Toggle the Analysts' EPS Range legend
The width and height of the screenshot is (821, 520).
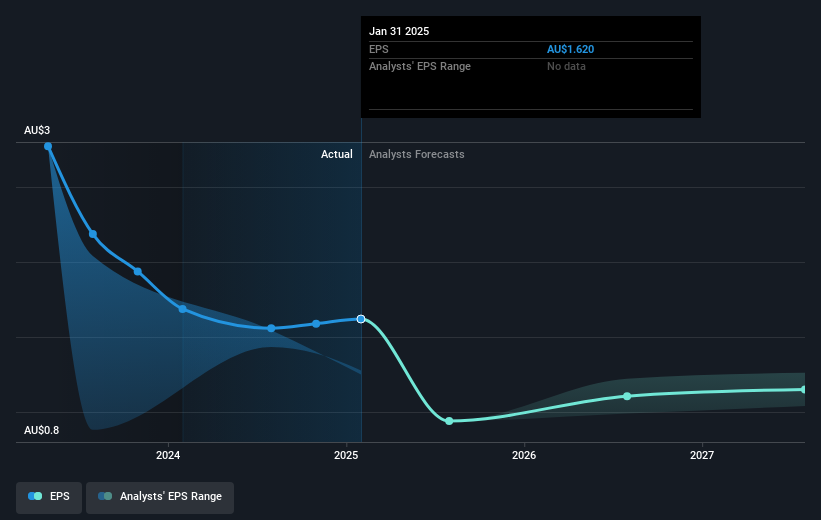click(x=160, y=497)
